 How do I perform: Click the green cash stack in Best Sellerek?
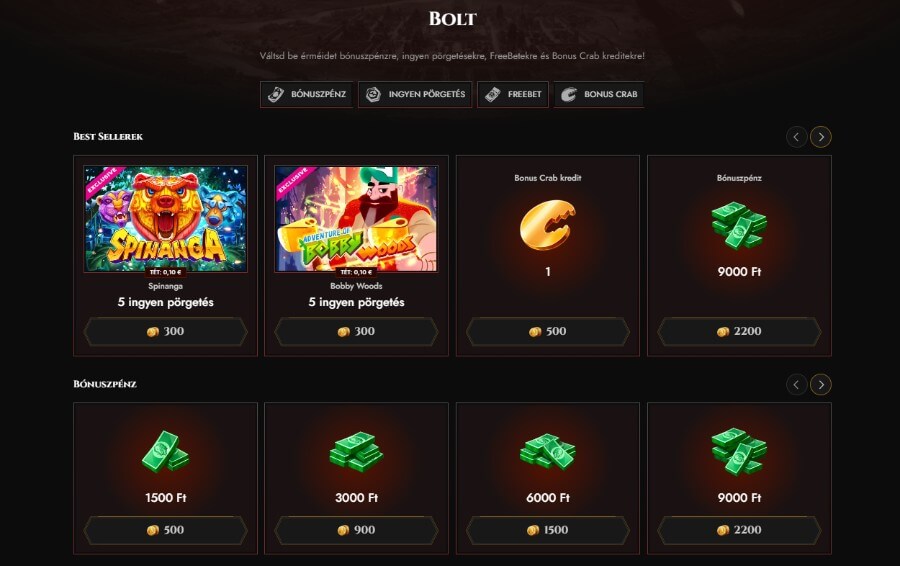click(x=739, y=225)
